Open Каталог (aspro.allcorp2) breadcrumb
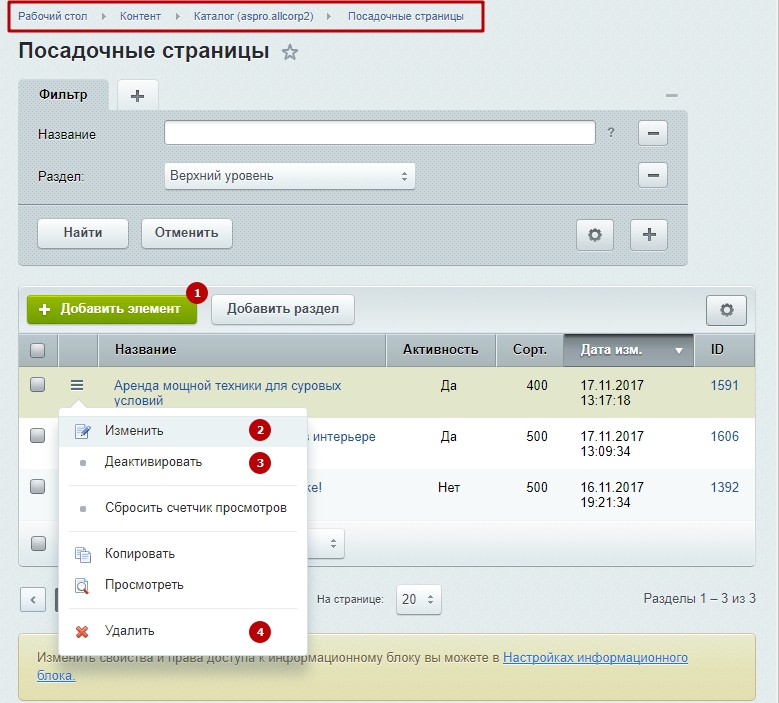Screen dimensions: 779x703 click(x=253, y=16)
